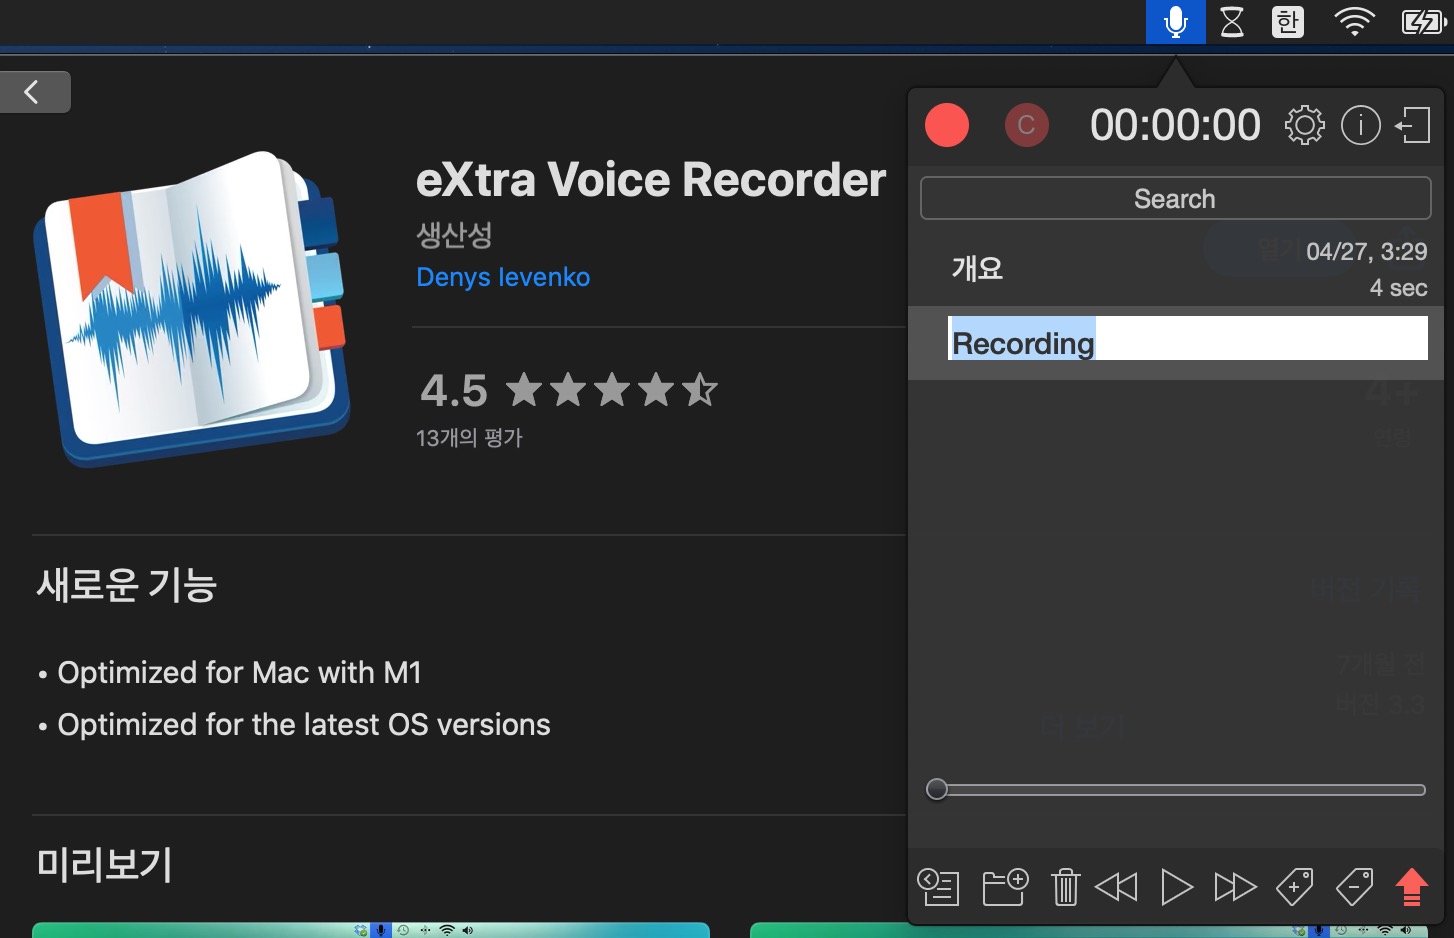Click the 생산성 category label
This screenshot has width=1454, height=938.
click(x=454, y=235)
